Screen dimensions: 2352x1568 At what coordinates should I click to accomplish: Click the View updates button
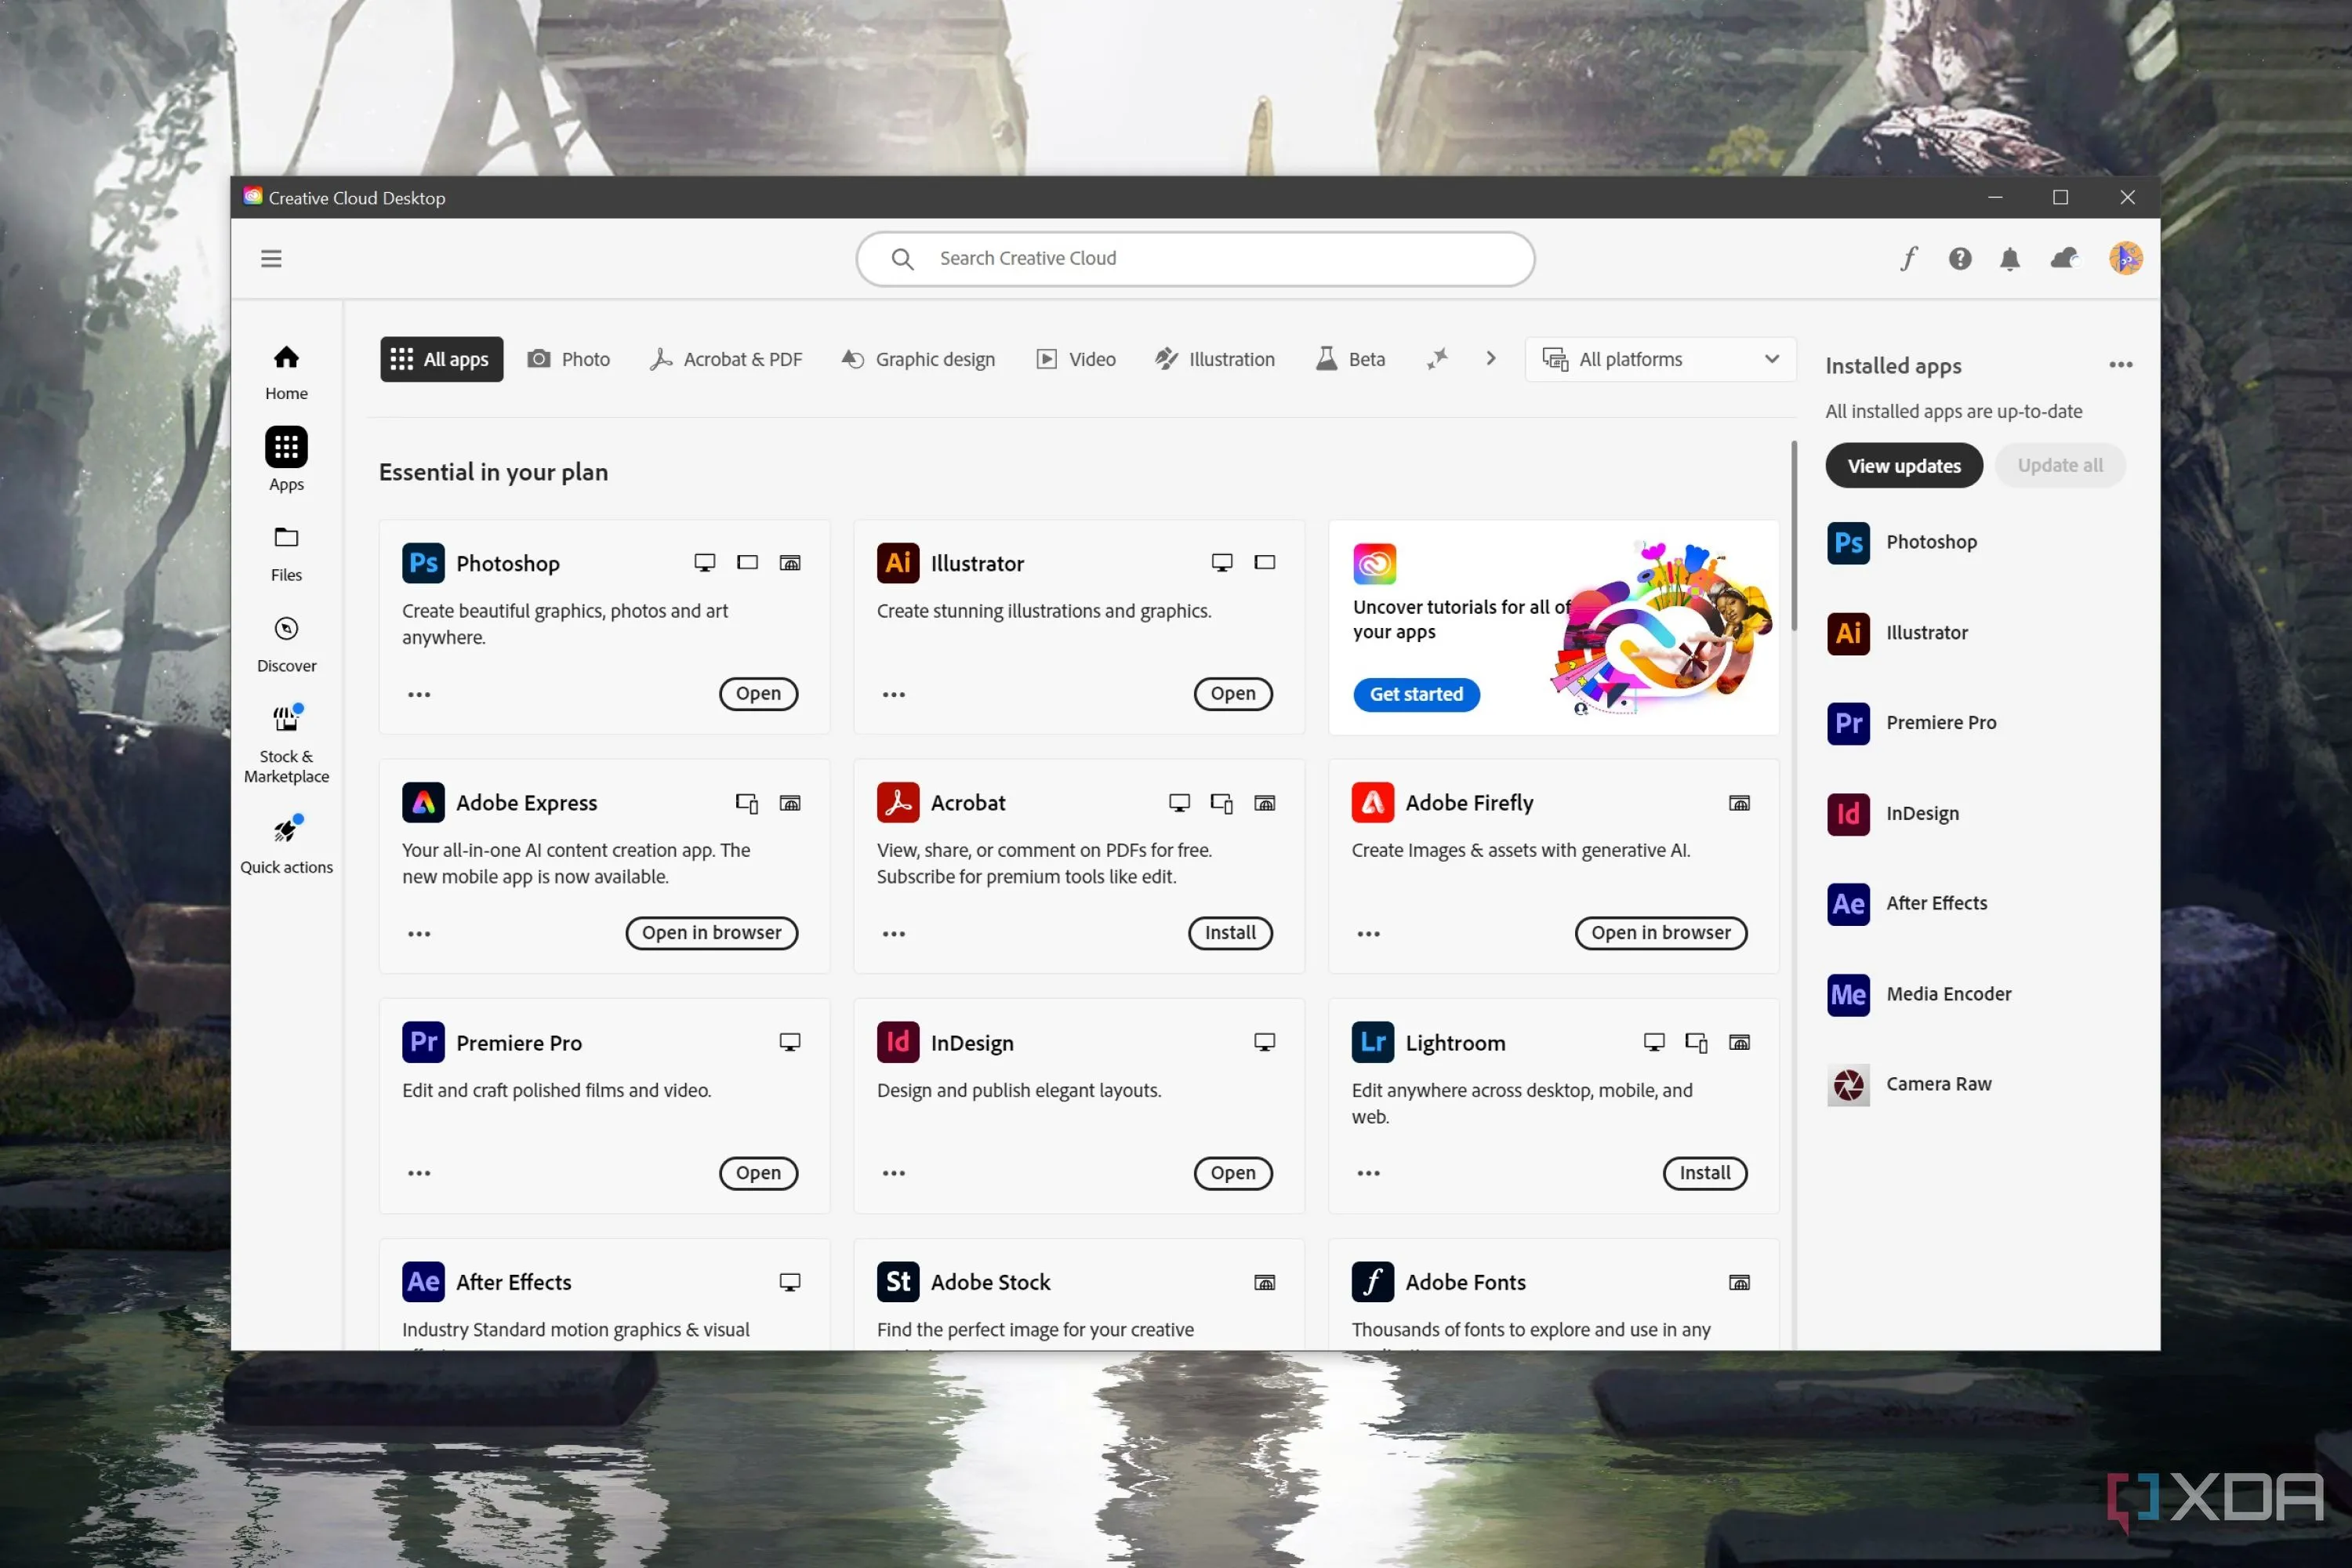click(1903, 466)
